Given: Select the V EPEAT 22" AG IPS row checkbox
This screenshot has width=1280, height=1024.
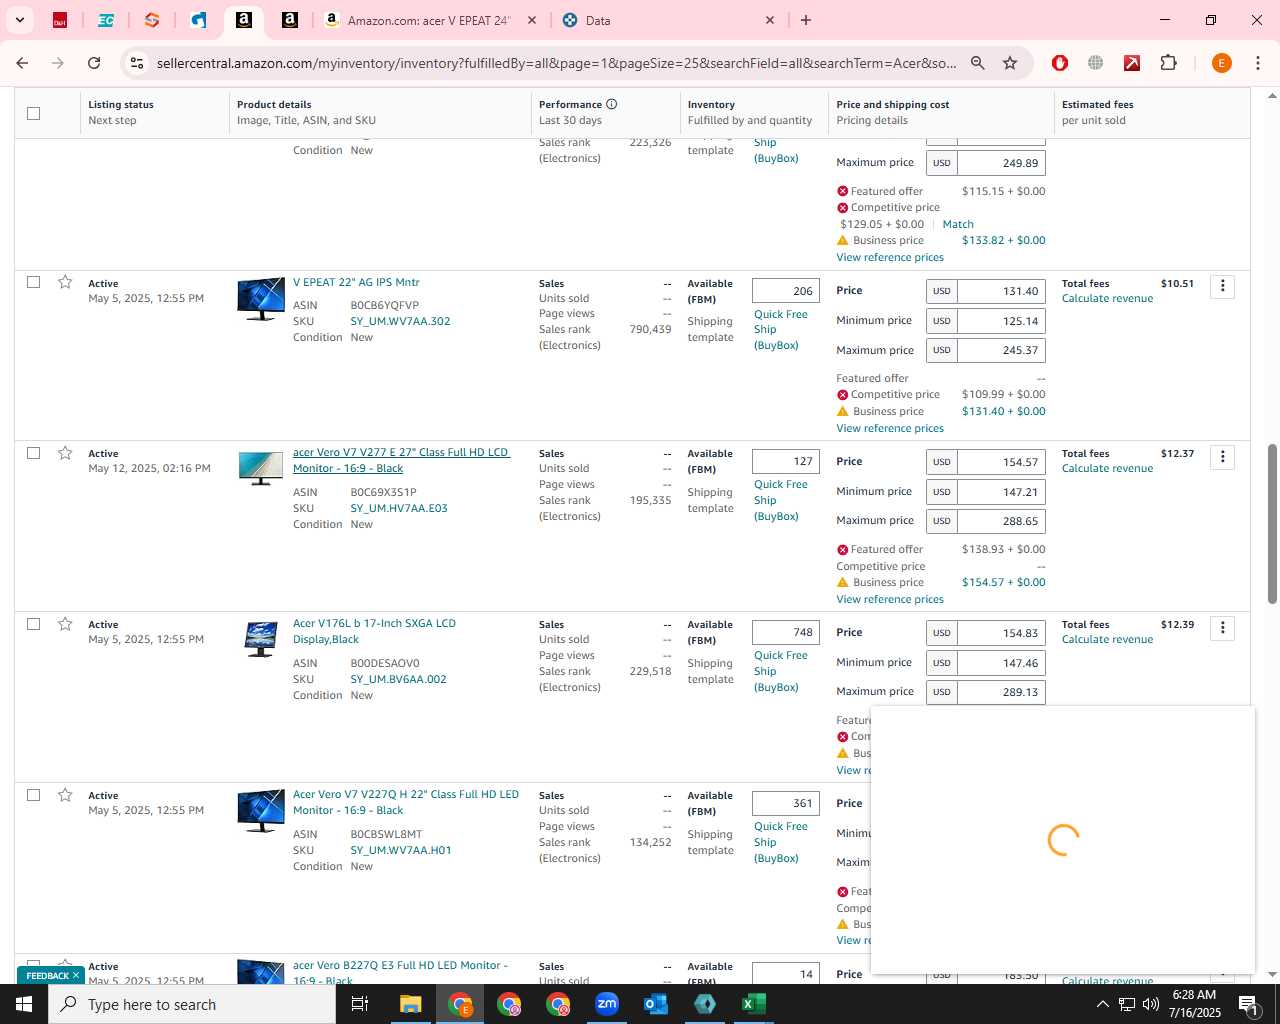Looking at the screenshot, I should pyautogui.click(x=33, y=282).
